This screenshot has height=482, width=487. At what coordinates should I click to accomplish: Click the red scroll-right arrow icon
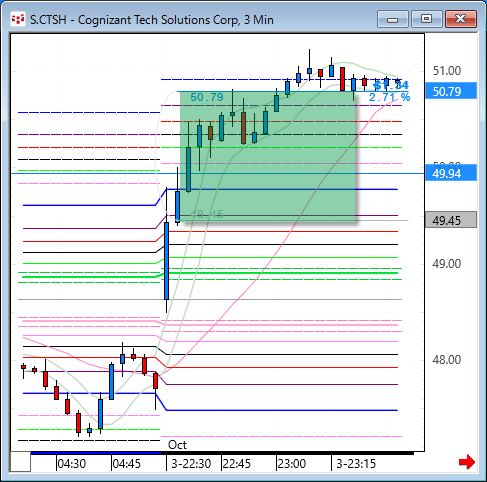point(467,462)
